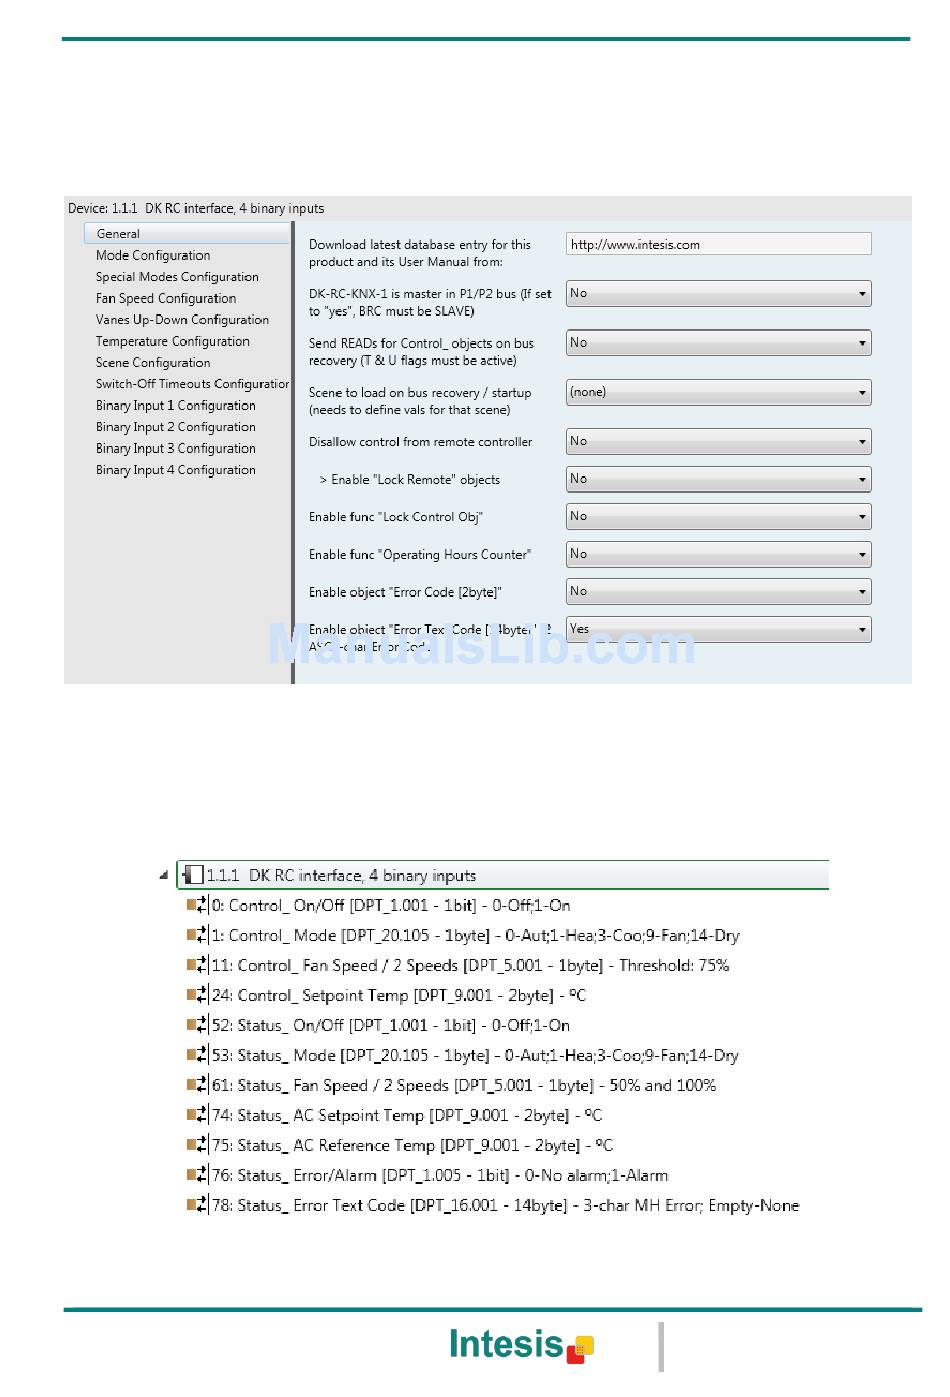
Task: Click the Enable func "Lock Control Obj" label
Action: [396, 517]
